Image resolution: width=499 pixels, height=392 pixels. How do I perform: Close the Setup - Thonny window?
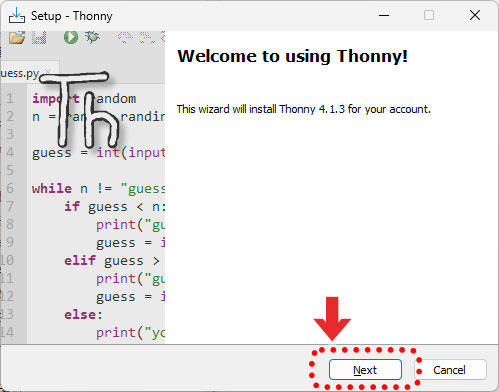coord(475,15)
